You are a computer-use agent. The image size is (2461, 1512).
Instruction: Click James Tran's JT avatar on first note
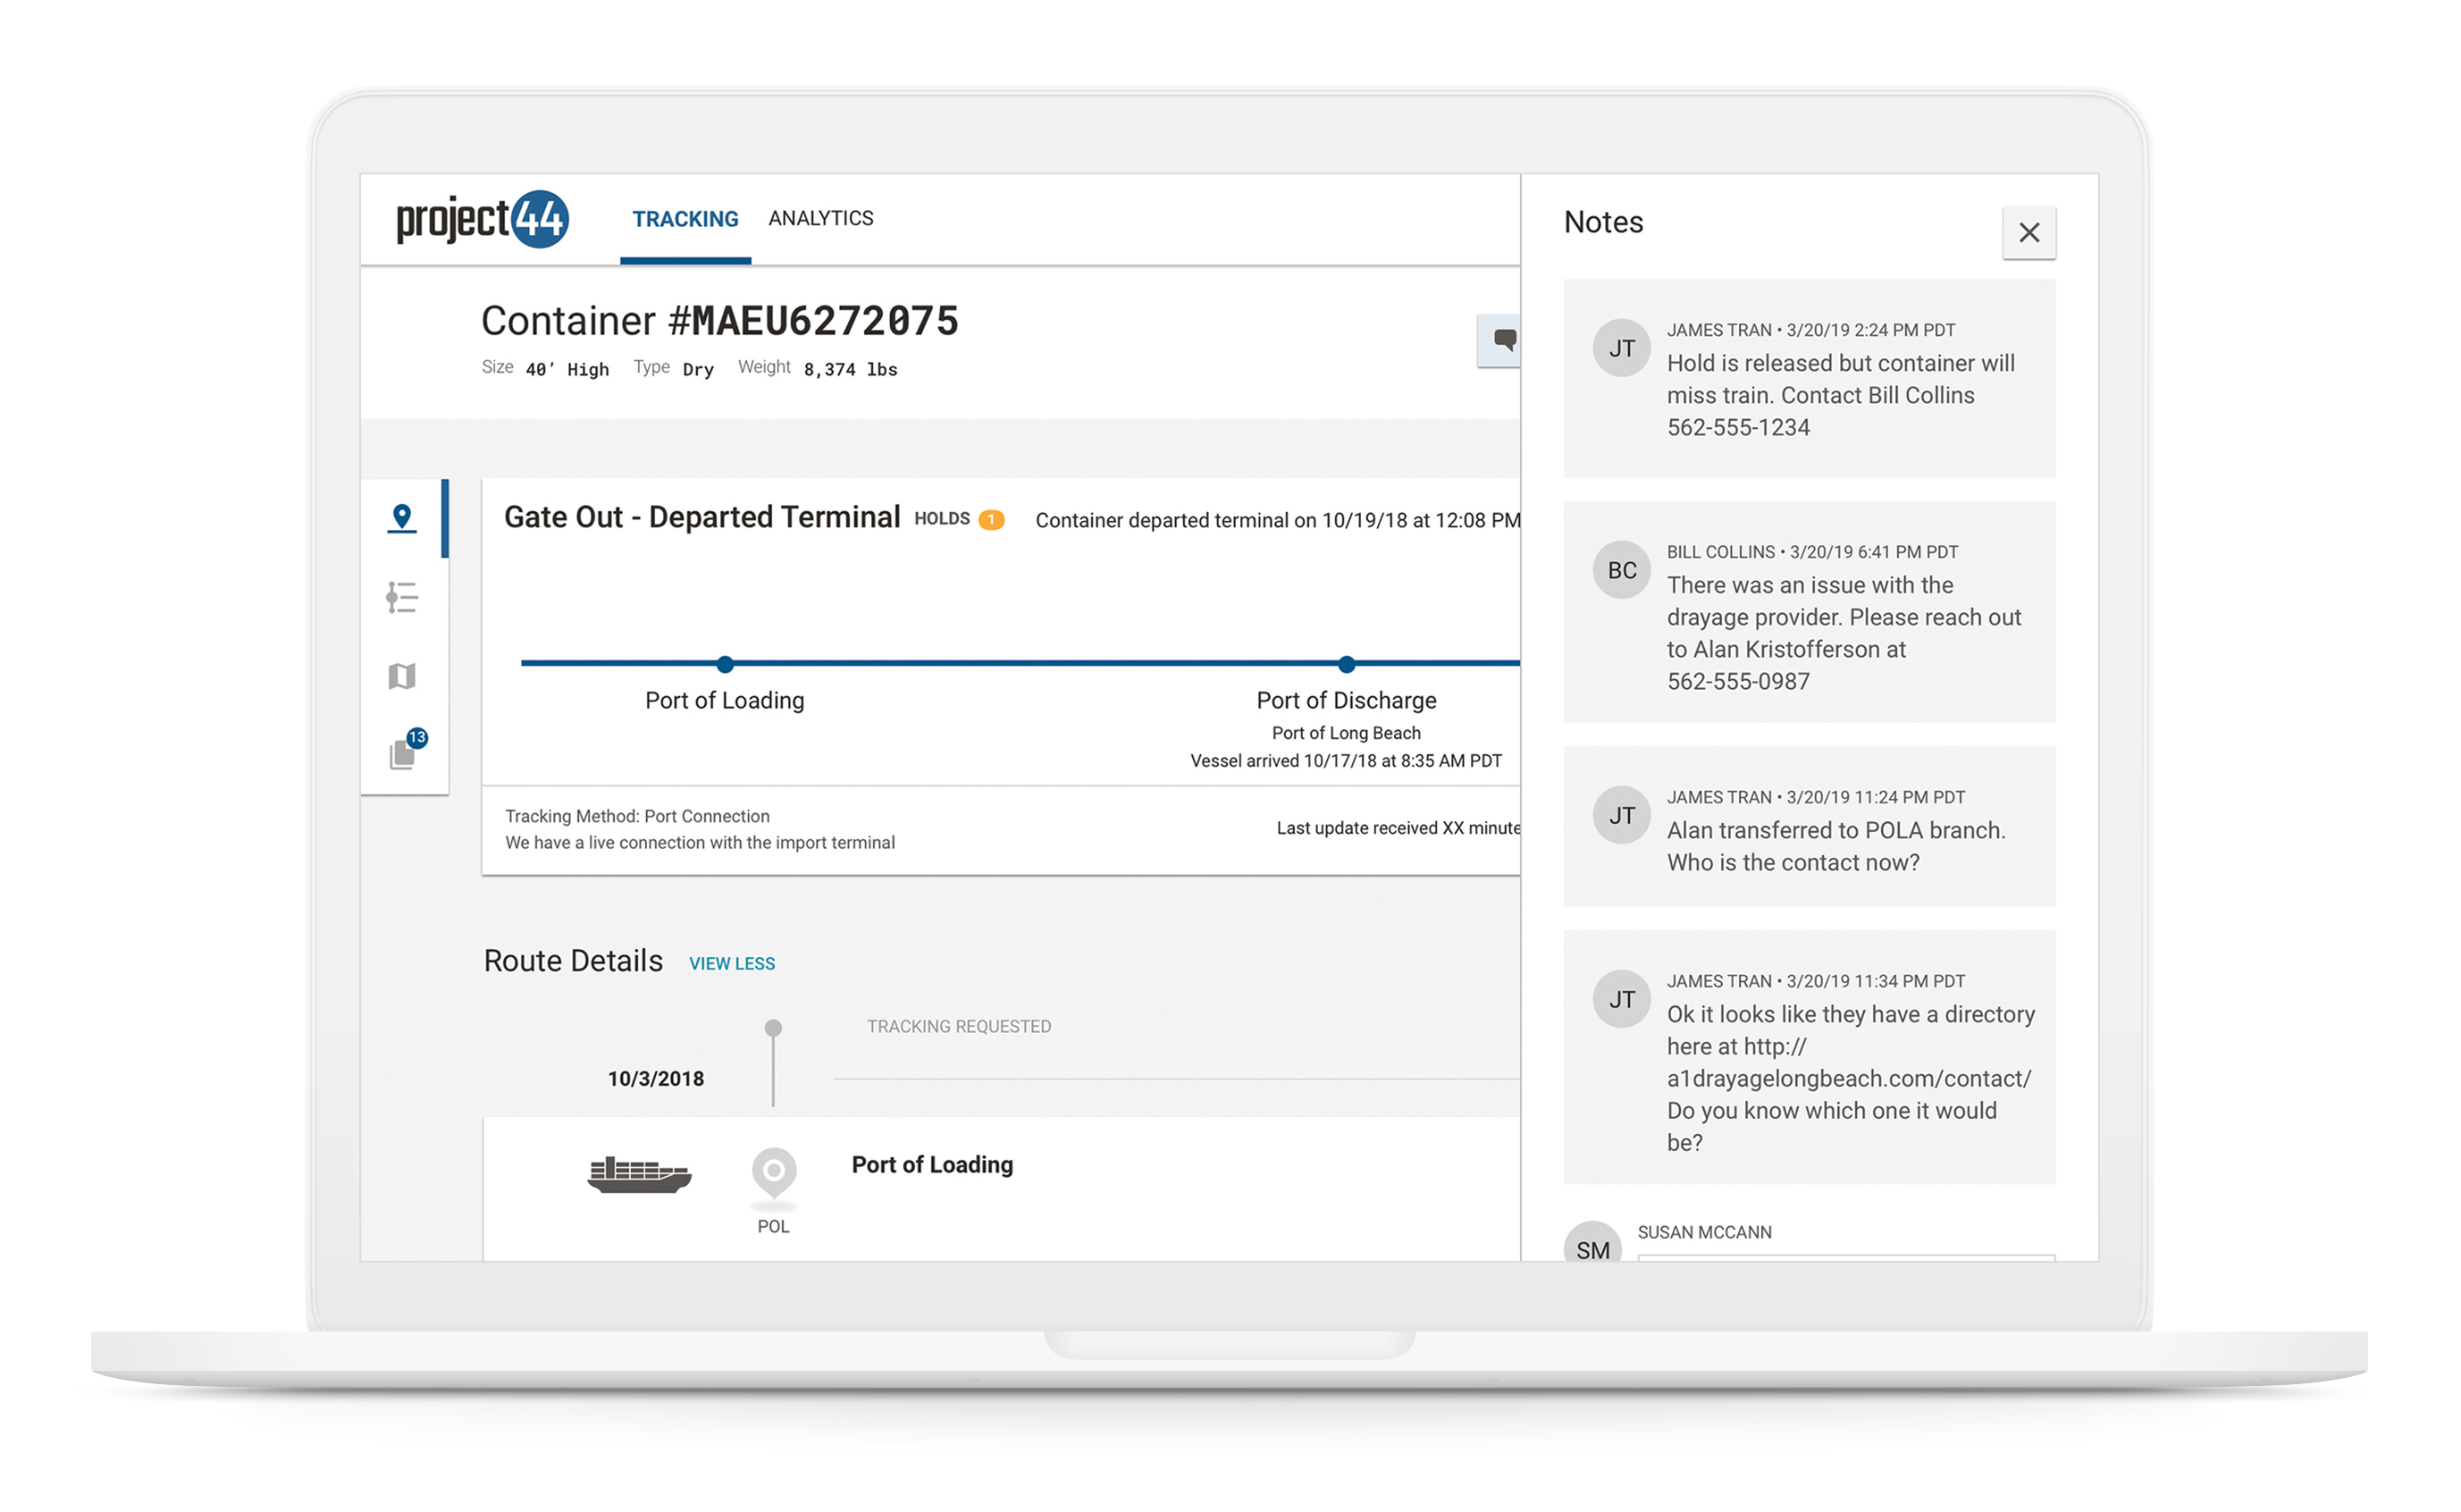(1621, 348)
